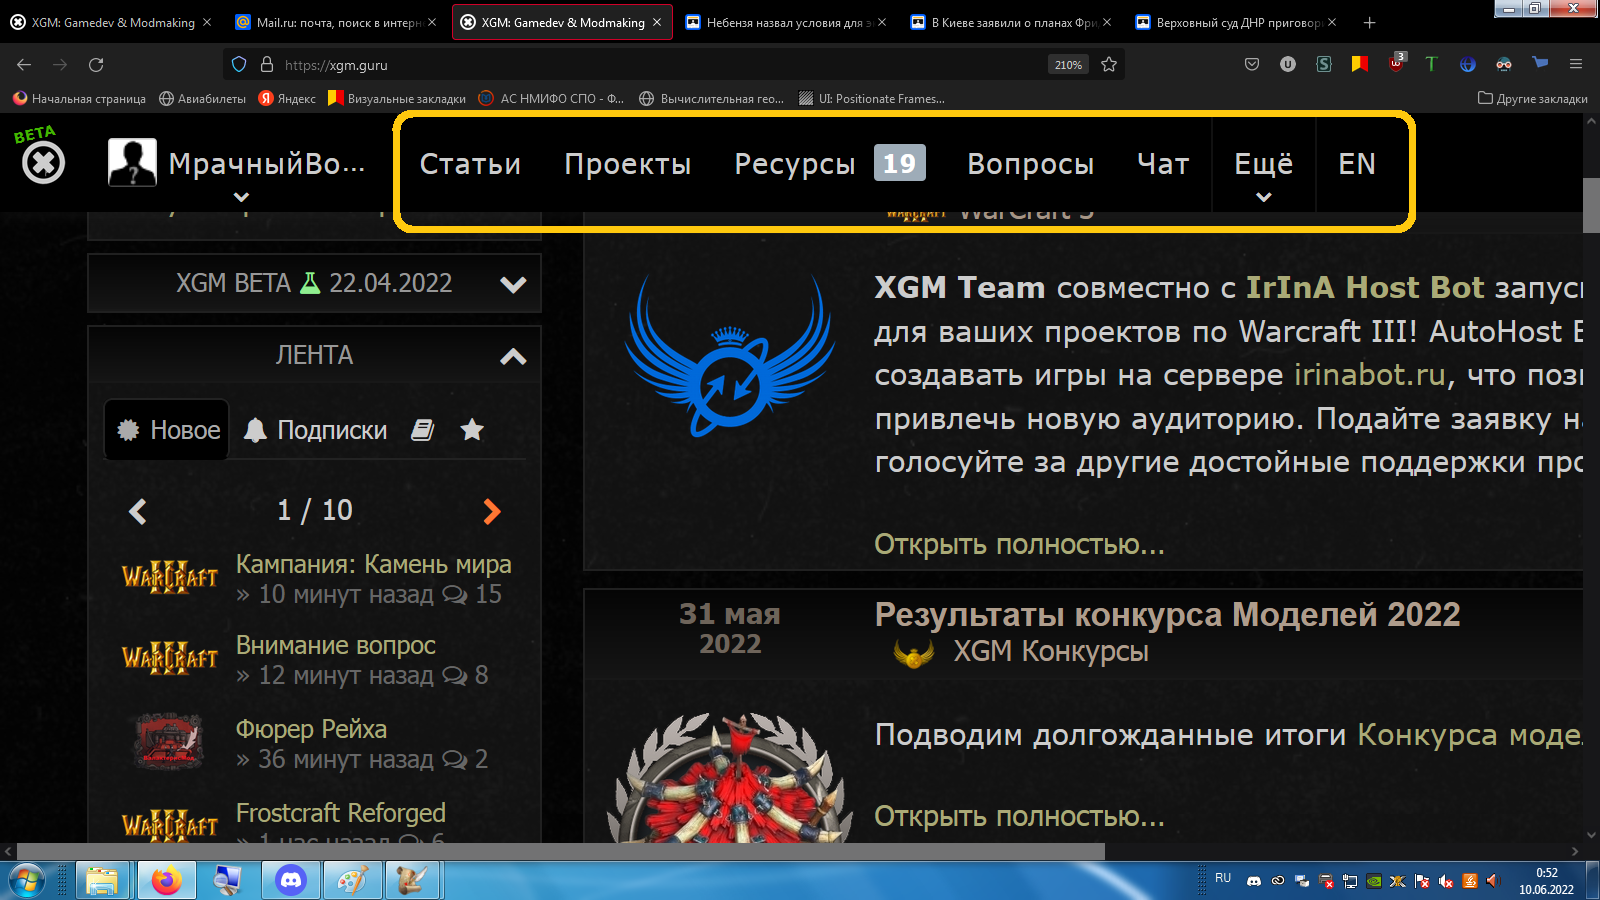
Task: Go back to the previous page
Action: 24,64
